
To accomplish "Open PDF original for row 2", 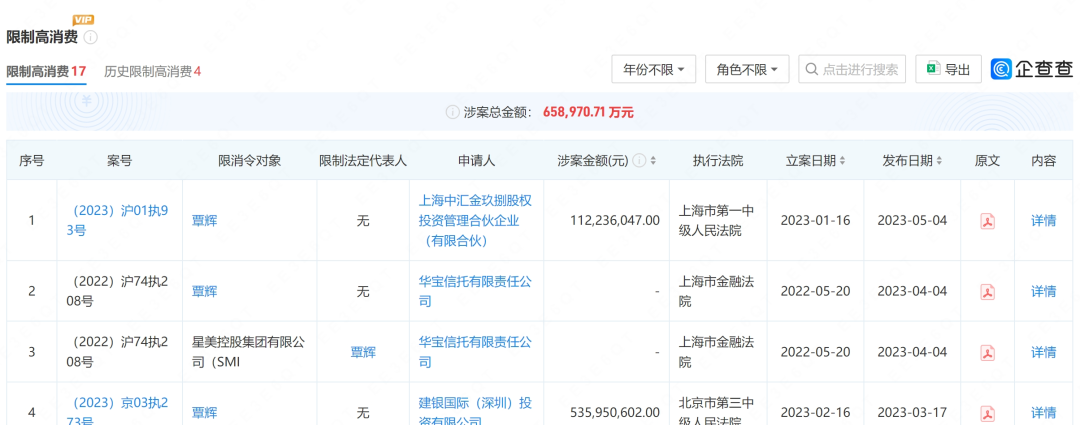I will (x=987, y=292).
